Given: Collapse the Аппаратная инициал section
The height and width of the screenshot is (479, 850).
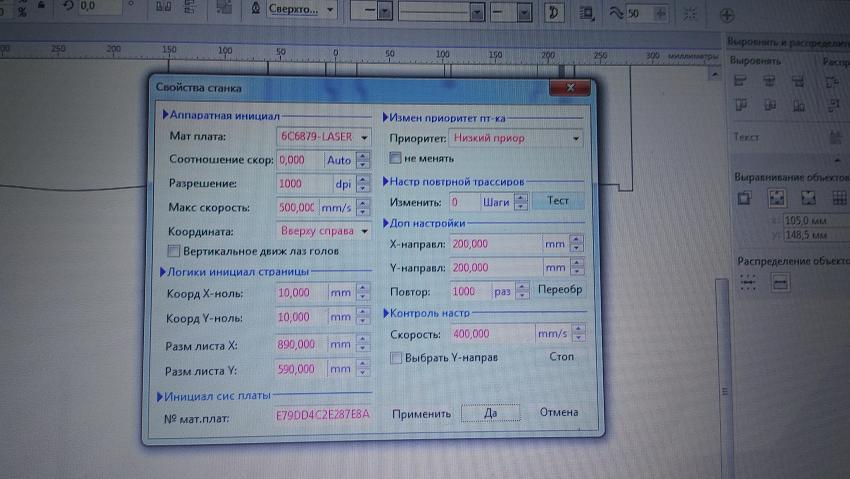Looking at the screenshot, I should [x=163, y=116].
